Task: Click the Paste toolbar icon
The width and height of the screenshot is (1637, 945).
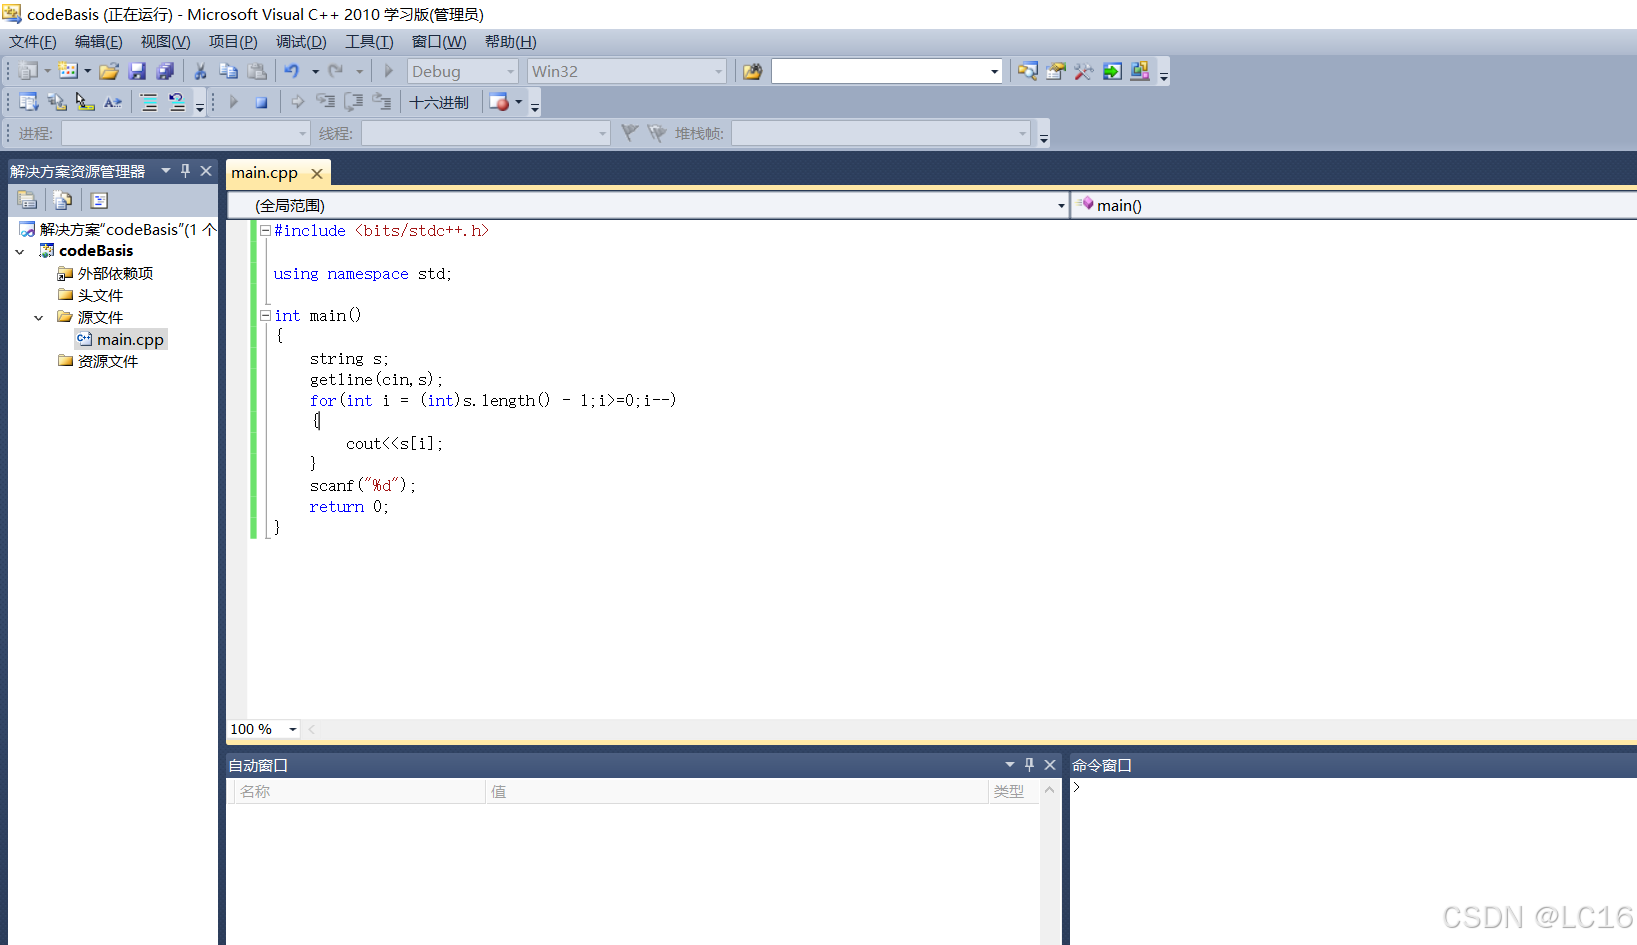Action: coord(257,70)
